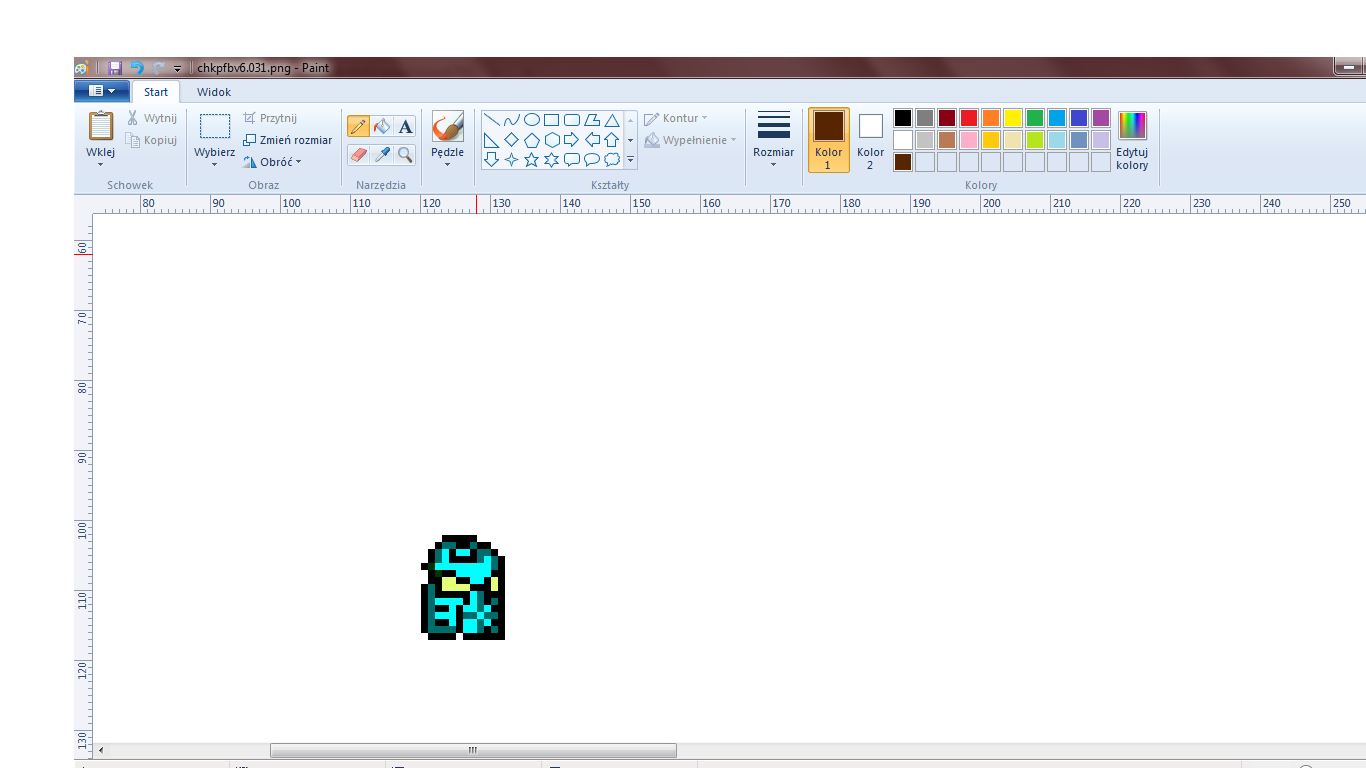Pick the red color swatch
The width and height of the screenshot is (1366, 768).
(969, 118)
